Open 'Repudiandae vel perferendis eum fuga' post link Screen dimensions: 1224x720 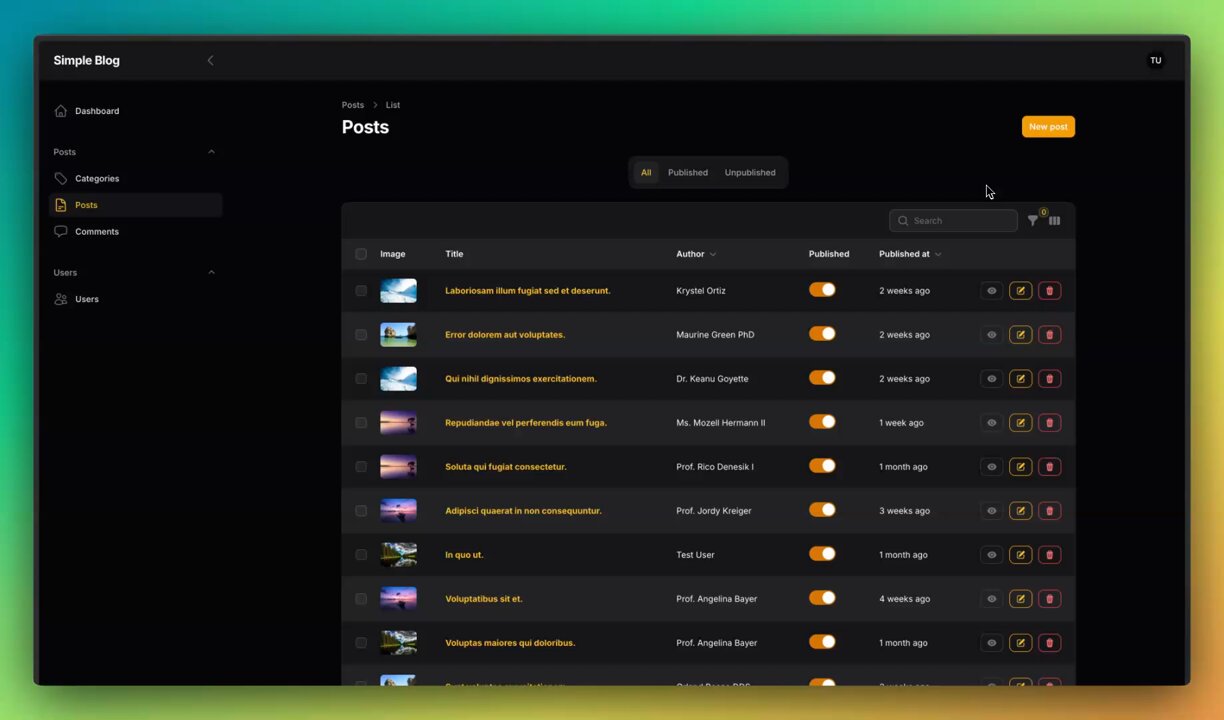[525, 423]
